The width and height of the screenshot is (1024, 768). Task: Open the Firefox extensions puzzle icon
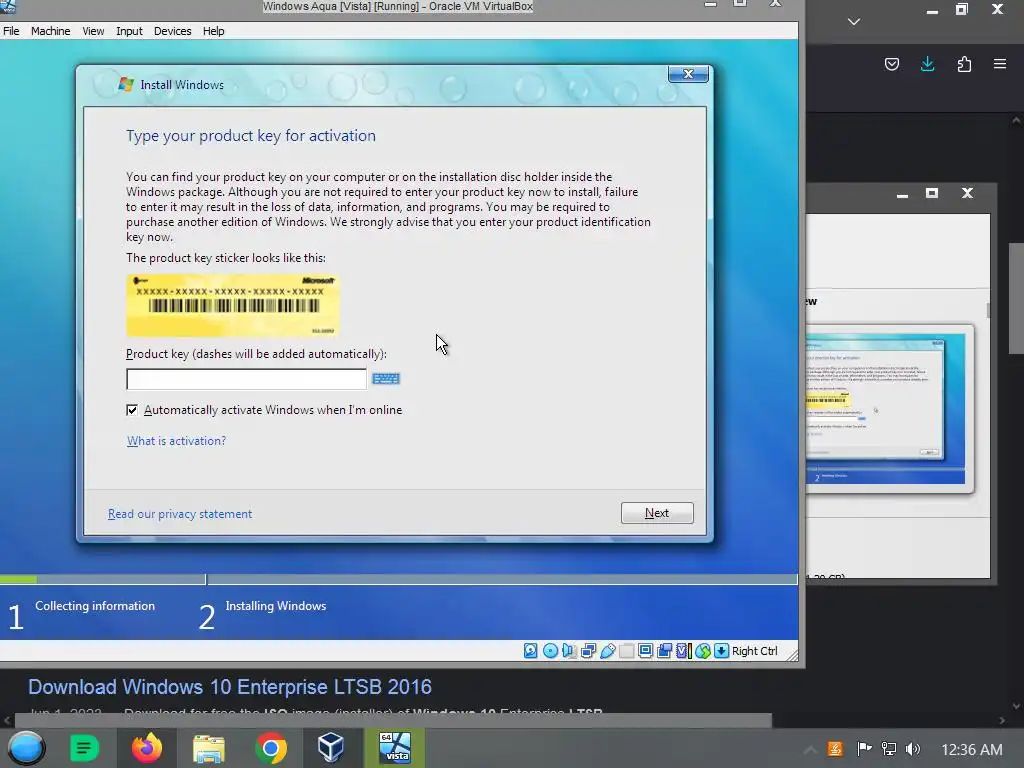[x=964, y=64]
